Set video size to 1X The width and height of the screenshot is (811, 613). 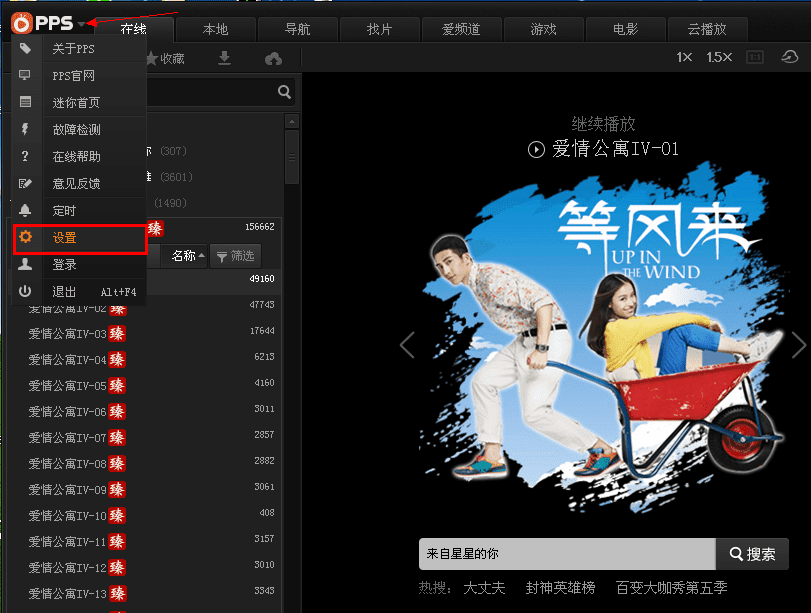[x=684, y=57]
